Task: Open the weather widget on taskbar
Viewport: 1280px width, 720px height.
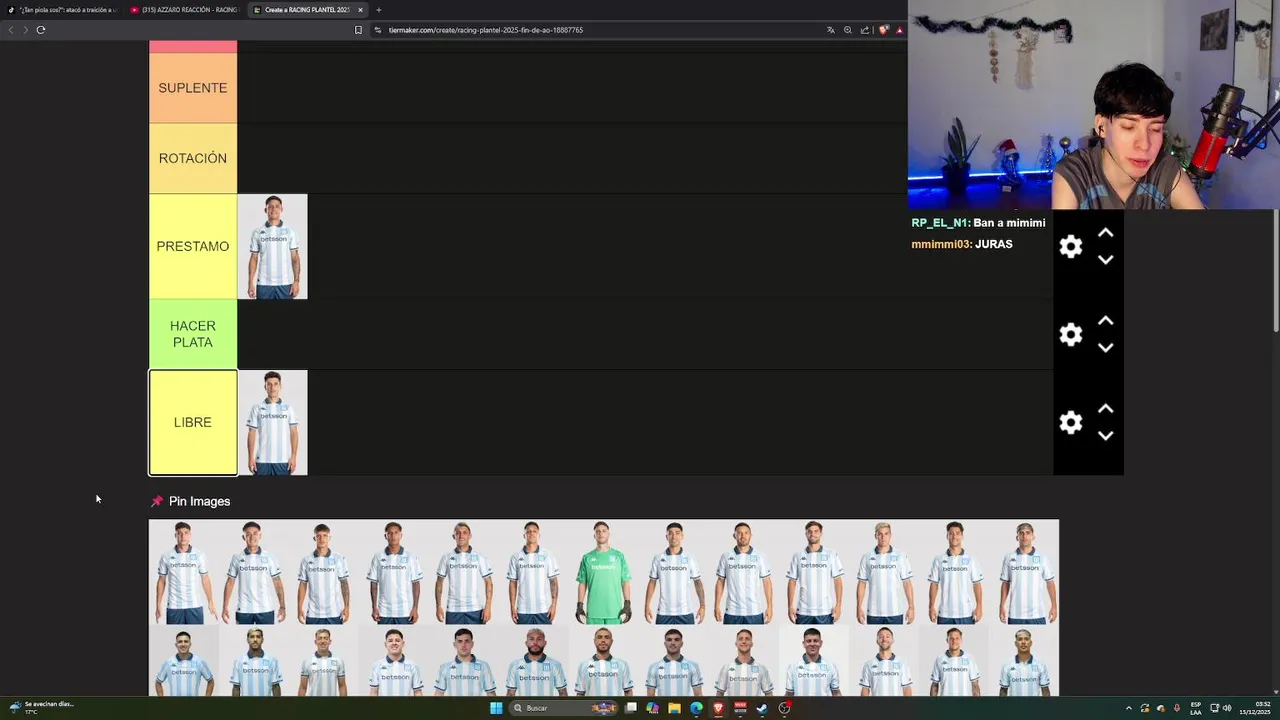Action: (x=40, y=708)
